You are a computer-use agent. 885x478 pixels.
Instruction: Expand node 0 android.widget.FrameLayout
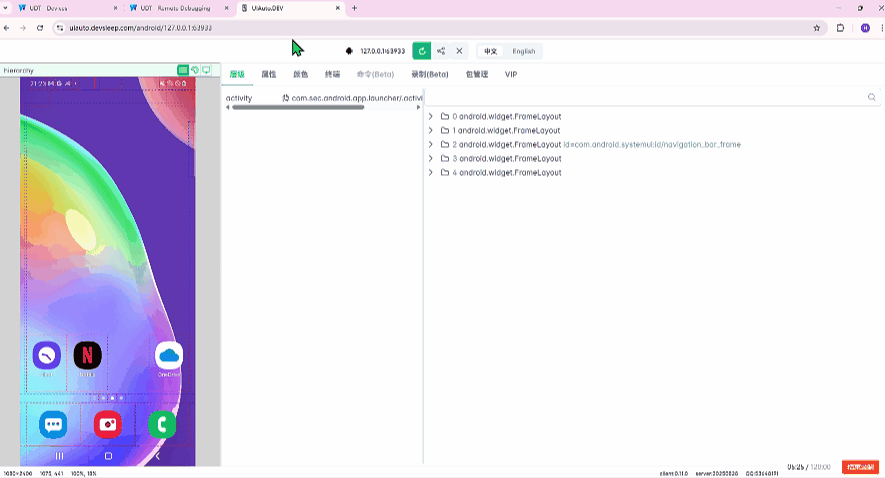pyautogui.click(x=431, y=116)
